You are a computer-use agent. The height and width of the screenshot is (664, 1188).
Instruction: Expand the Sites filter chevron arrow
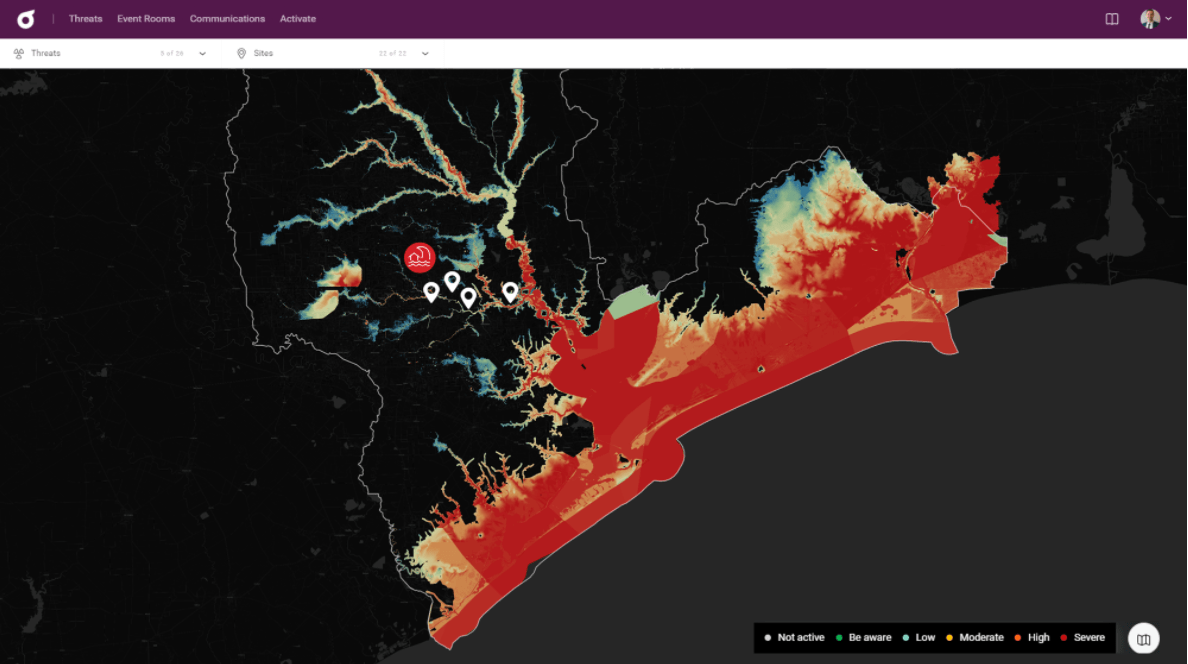point(425,54)
